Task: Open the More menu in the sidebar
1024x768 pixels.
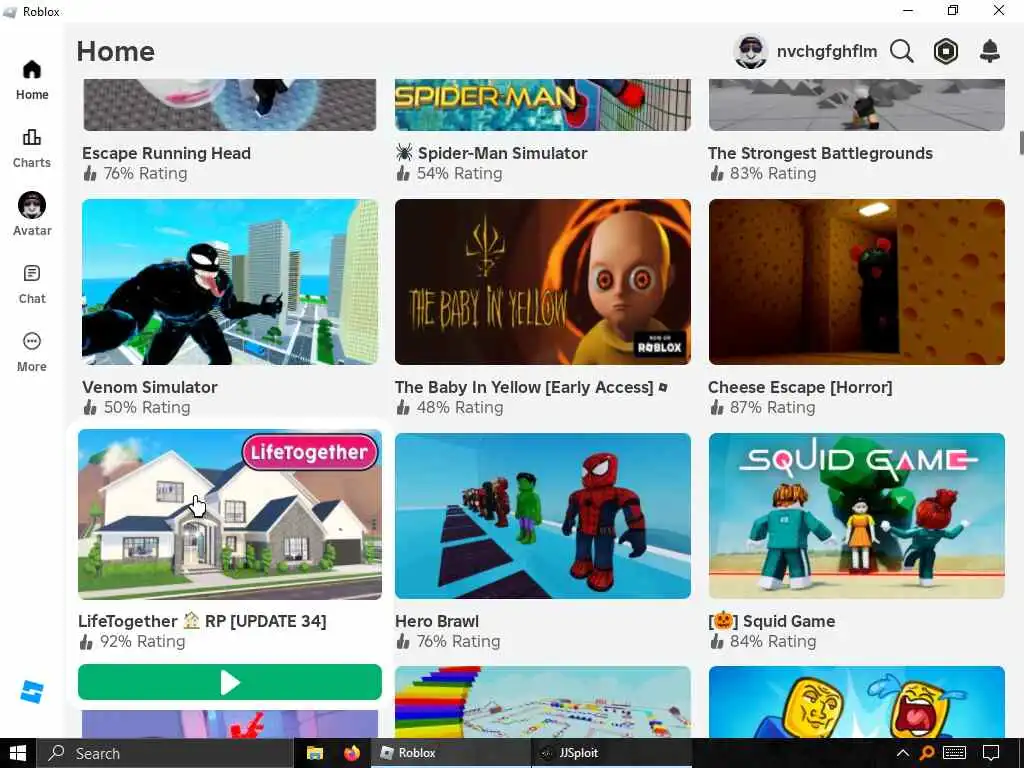Action: 31,352
